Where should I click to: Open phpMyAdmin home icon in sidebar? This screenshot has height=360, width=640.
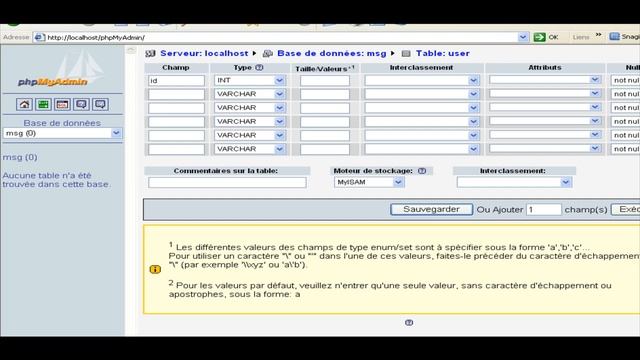(24, 104)
